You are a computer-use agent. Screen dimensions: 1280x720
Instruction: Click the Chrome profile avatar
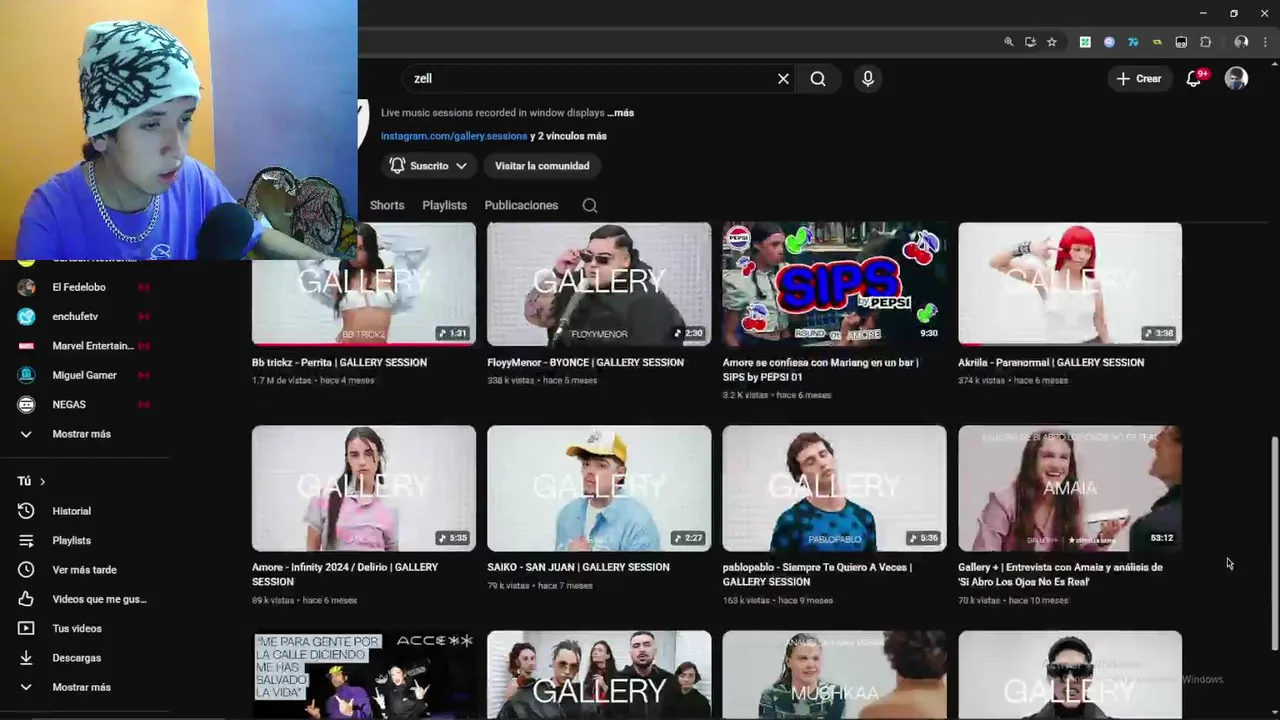pyautogui.click(x=1241, y=42)
